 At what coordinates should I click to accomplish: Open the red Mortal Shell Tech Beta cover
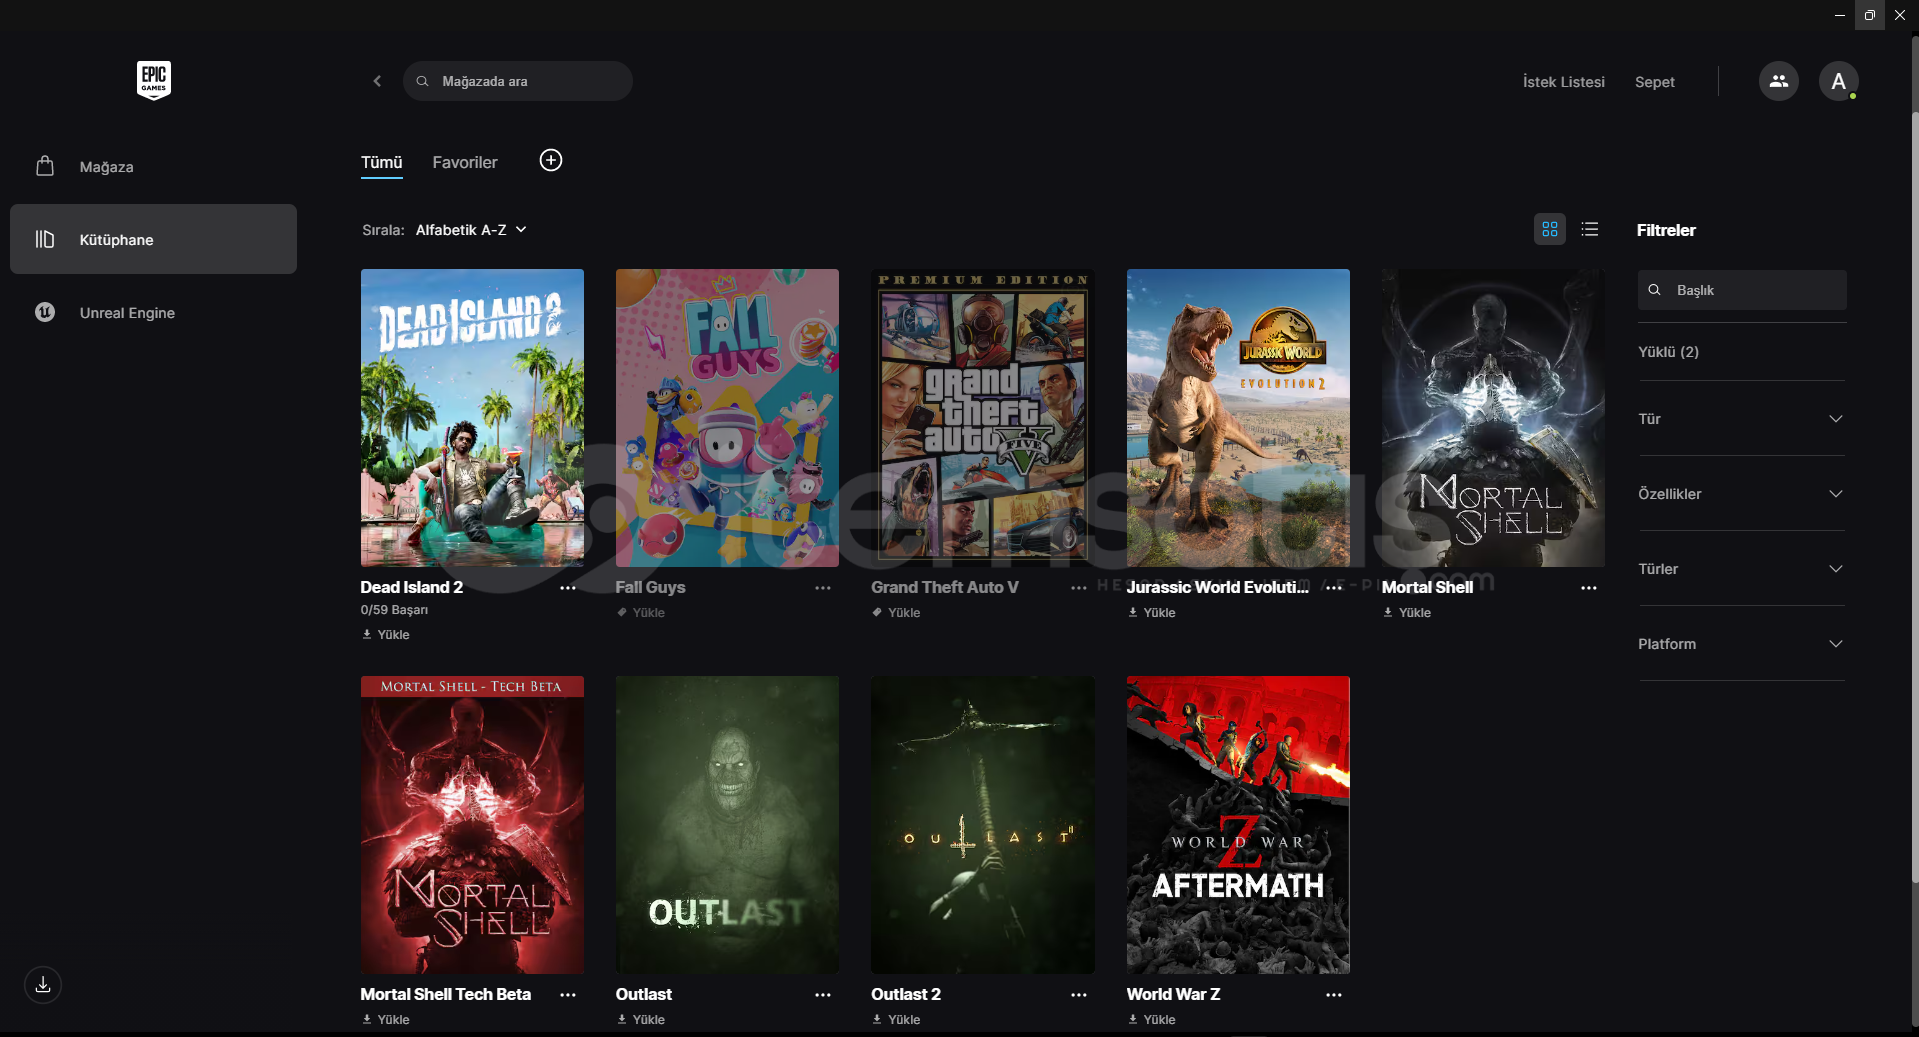(x=472, y=825)
